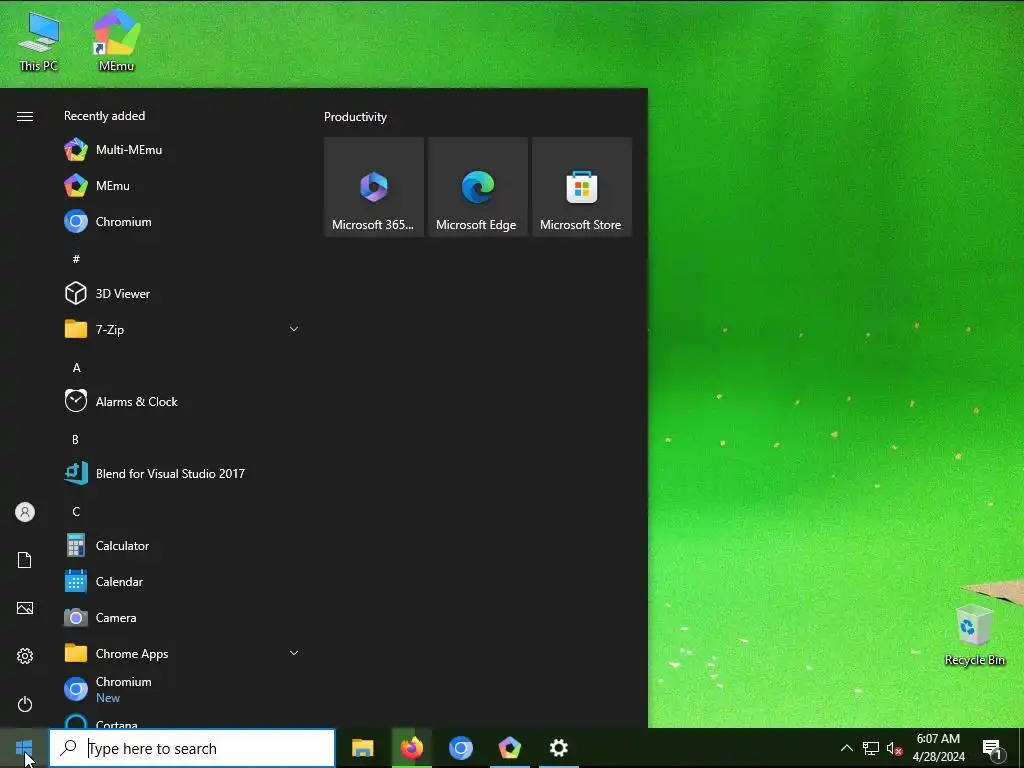Click the B letter header in app list

[76, 440]
